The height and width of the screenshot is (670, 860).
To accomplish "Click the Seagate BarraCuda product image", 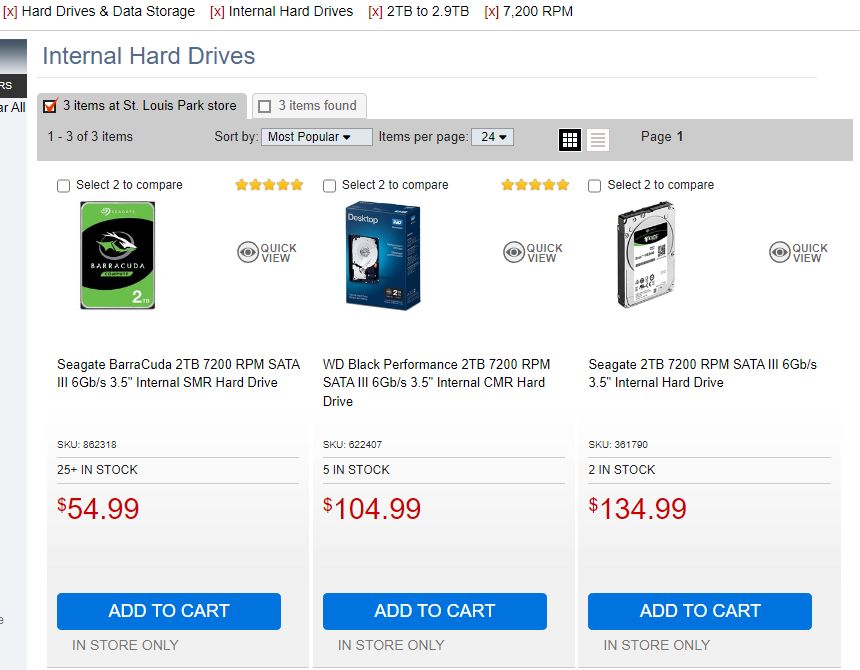I will (x=118, y=255).
